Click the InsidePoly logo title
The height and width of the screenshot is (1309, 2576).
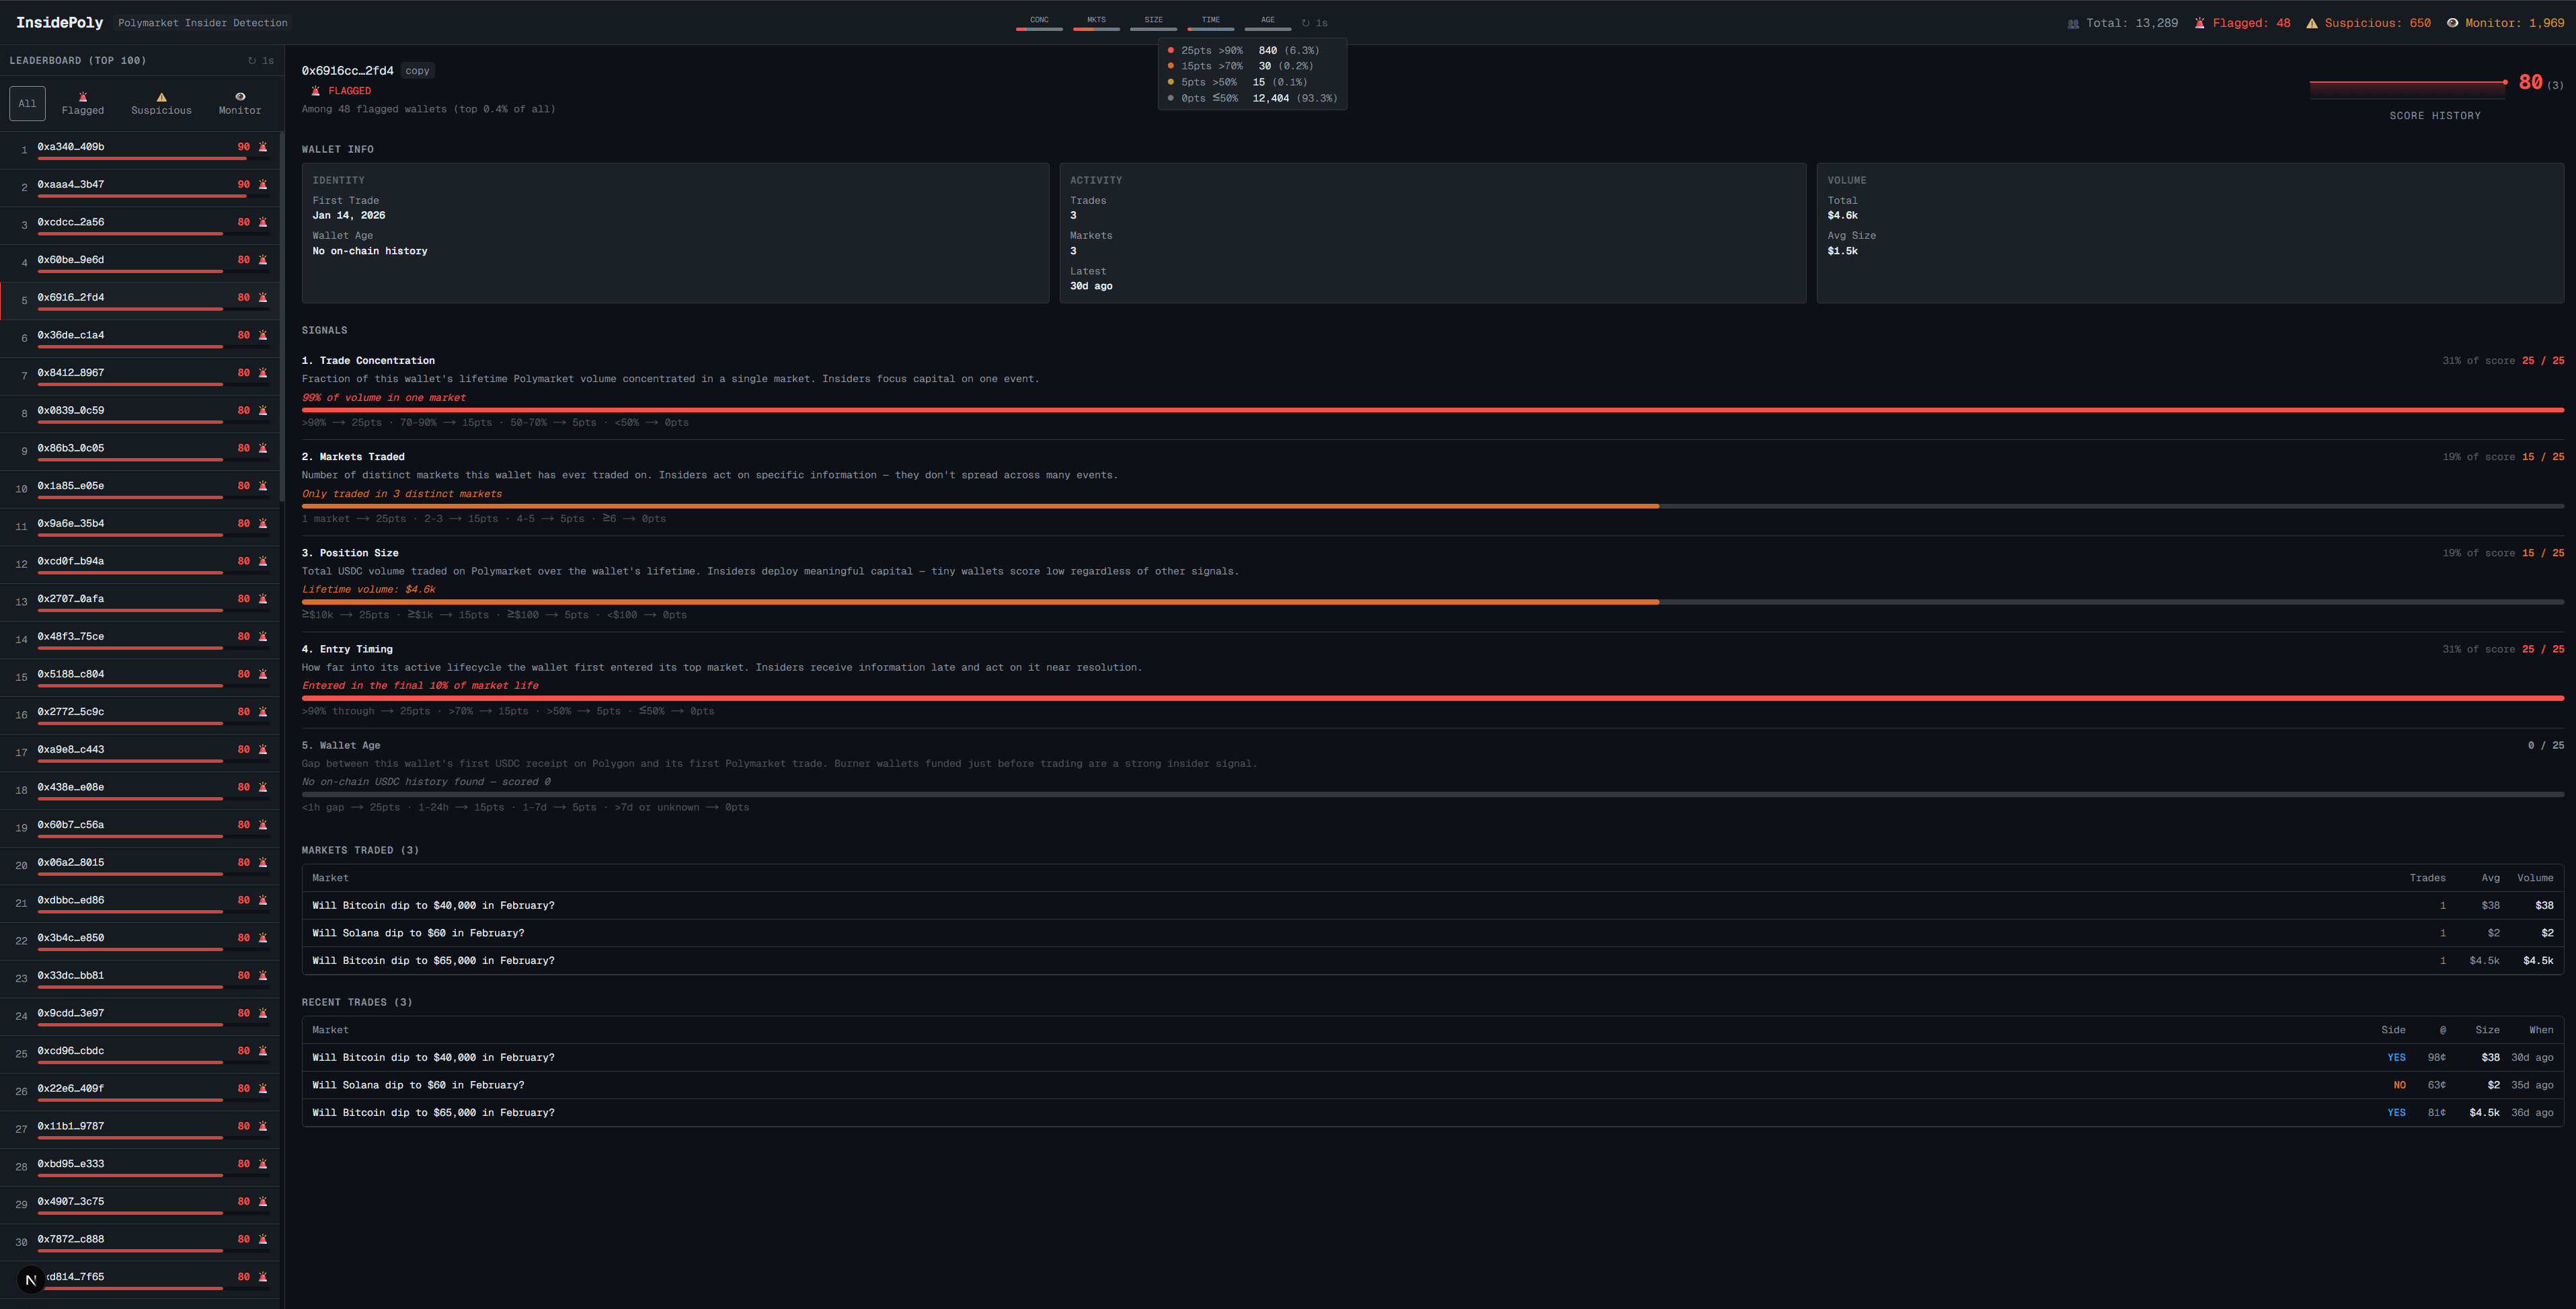point(59,22)
